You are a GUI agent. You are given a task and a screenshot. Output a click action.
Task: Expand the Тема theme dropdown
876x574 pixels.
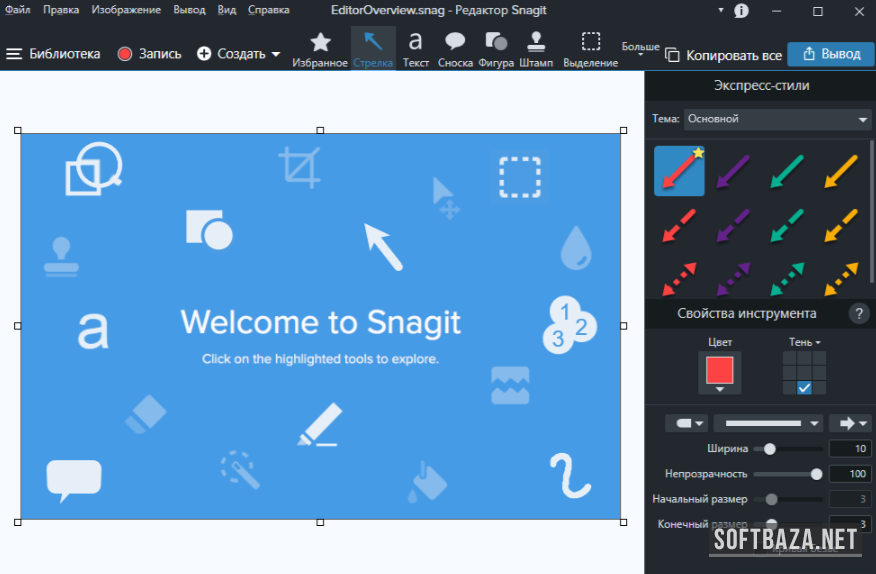coord(777,119)
